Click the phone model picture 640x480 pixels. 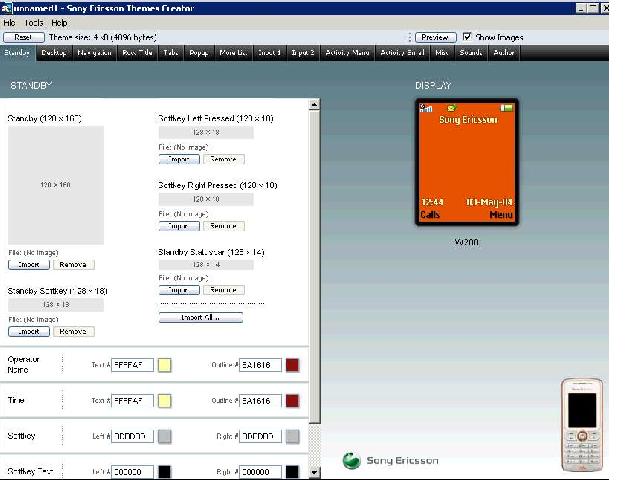582,425
